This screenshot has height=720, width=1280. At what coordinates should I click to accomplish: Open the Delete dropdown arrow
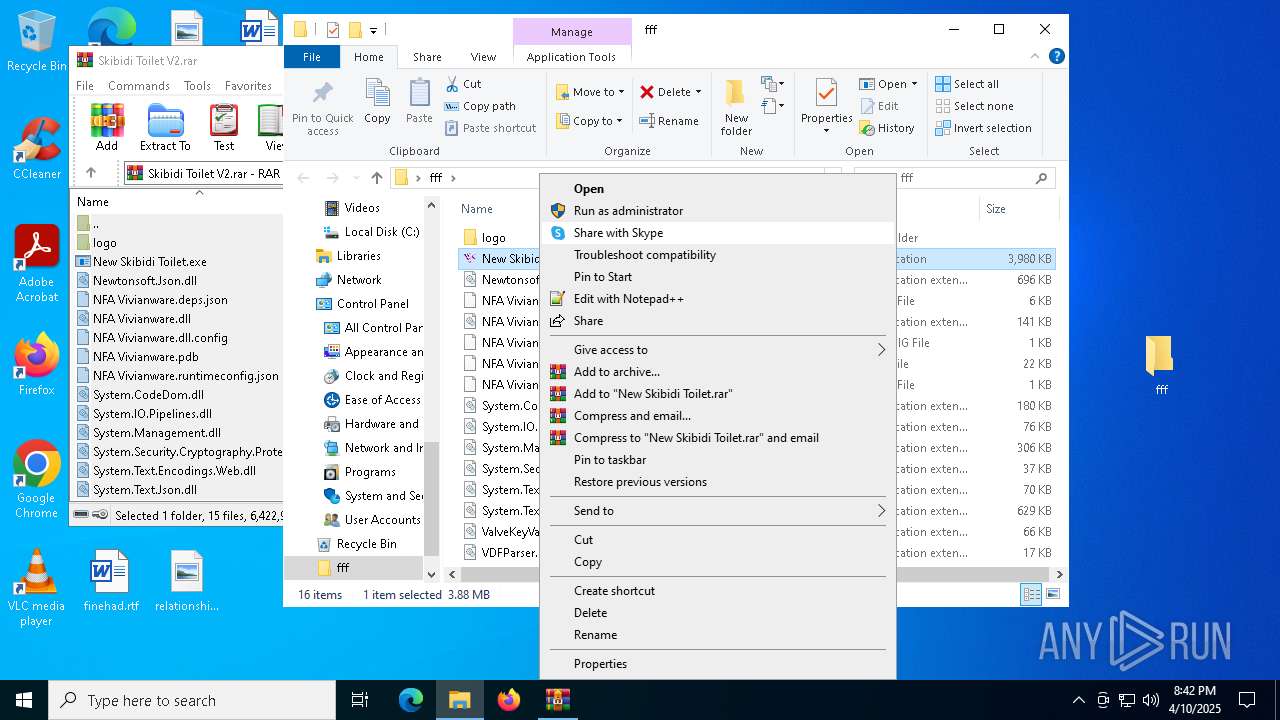[698, 92]
